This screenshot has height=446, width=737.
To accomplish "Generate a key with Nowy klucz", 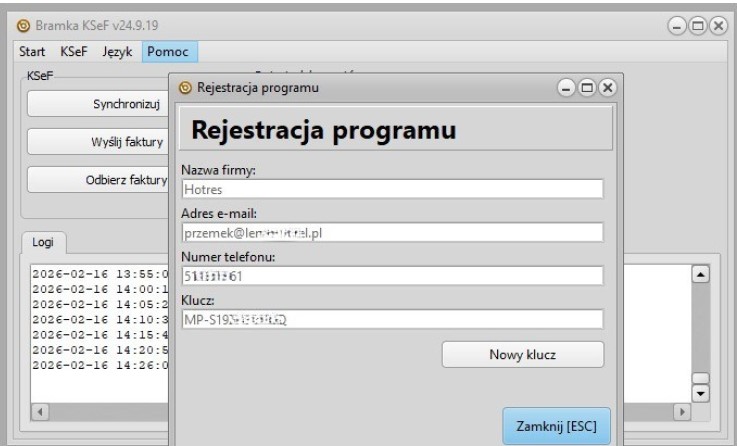I will pos(523,355).
